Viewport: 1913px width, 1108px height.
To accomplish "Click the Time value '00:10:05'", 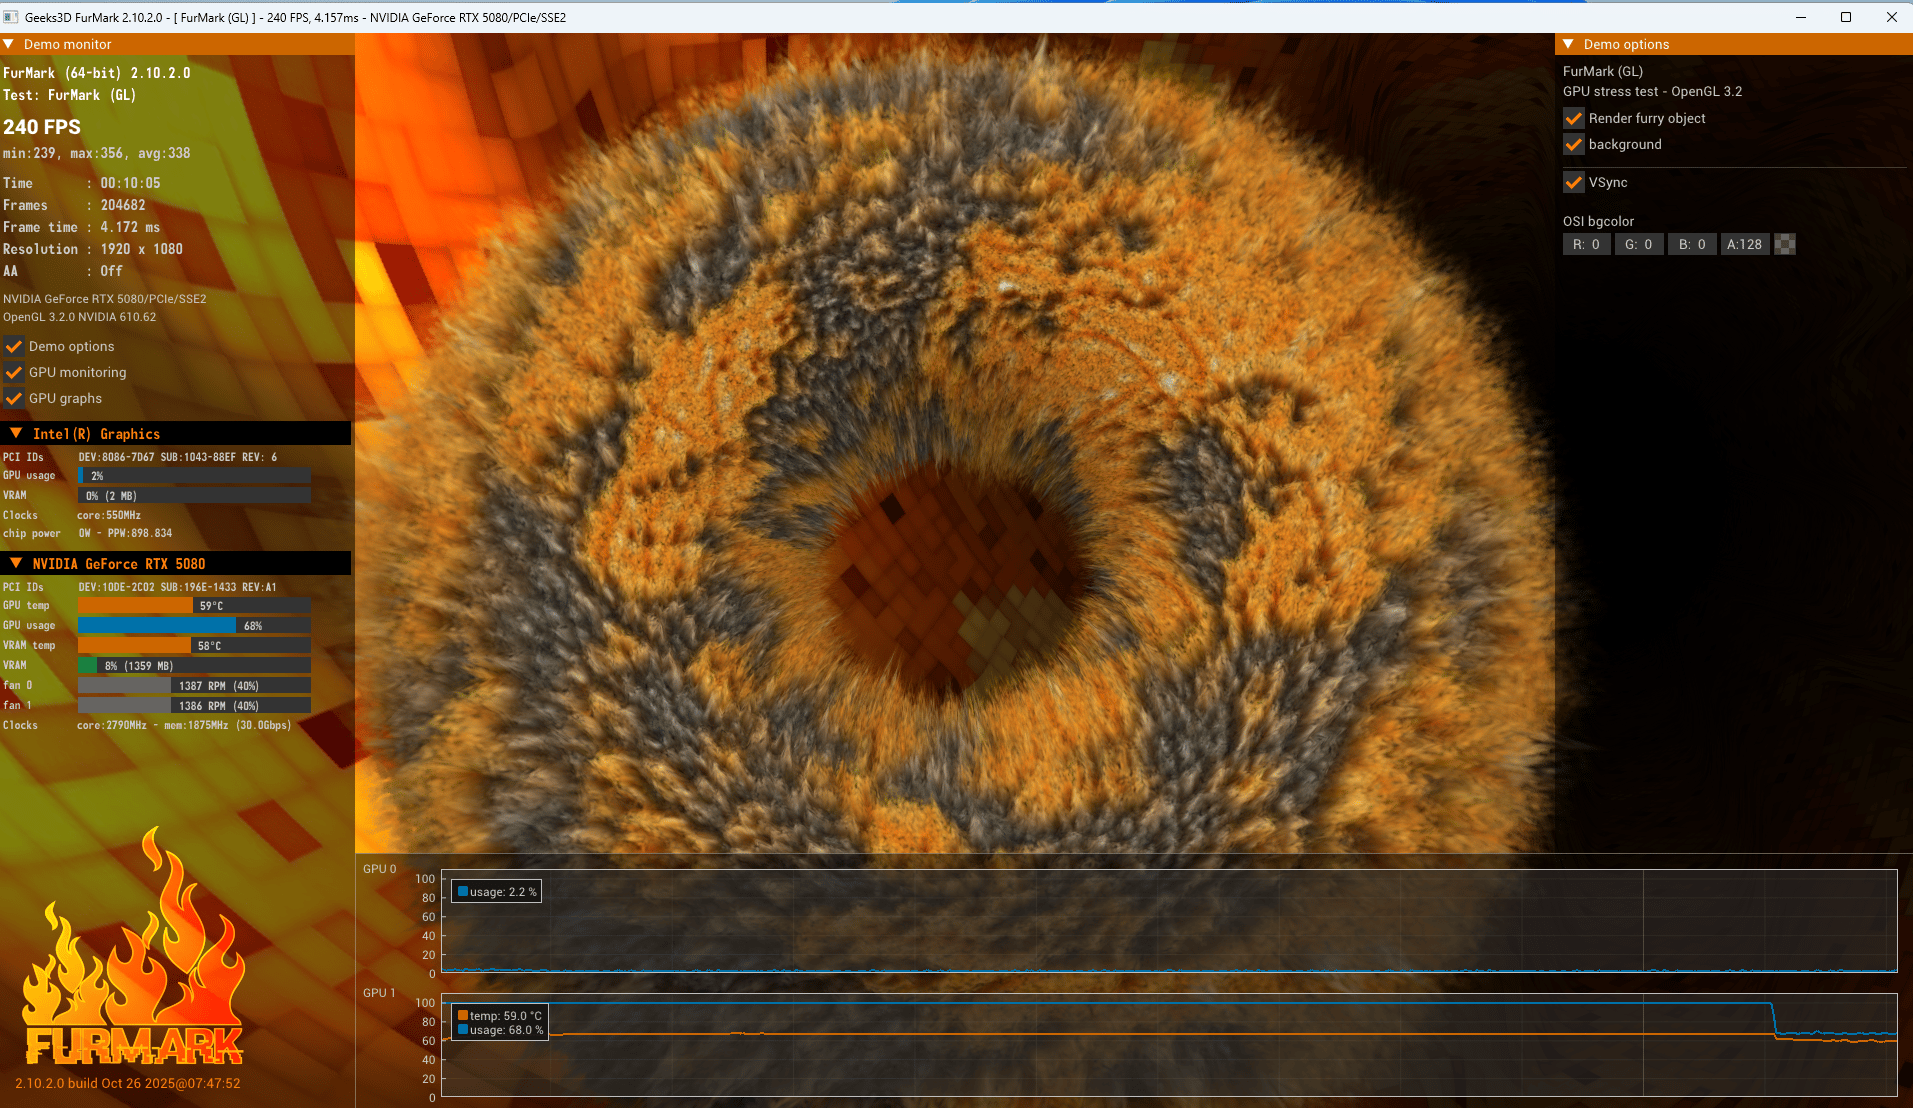I will point(130,183).
